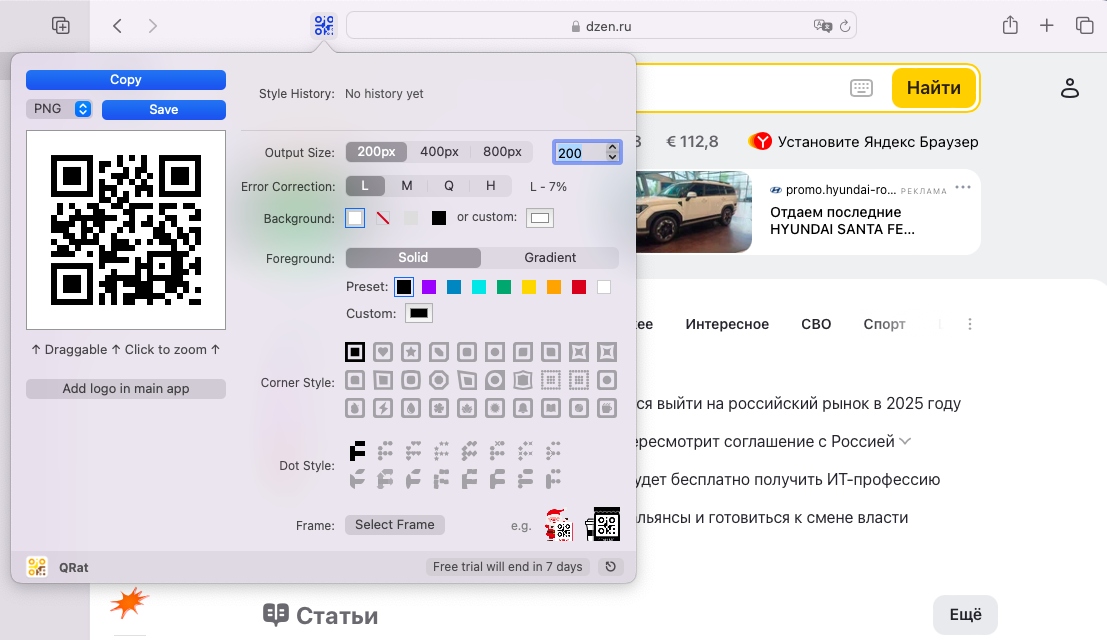Click the Ещё button
The width and height of the screenshot is (1107, 640).
[965, 615]
